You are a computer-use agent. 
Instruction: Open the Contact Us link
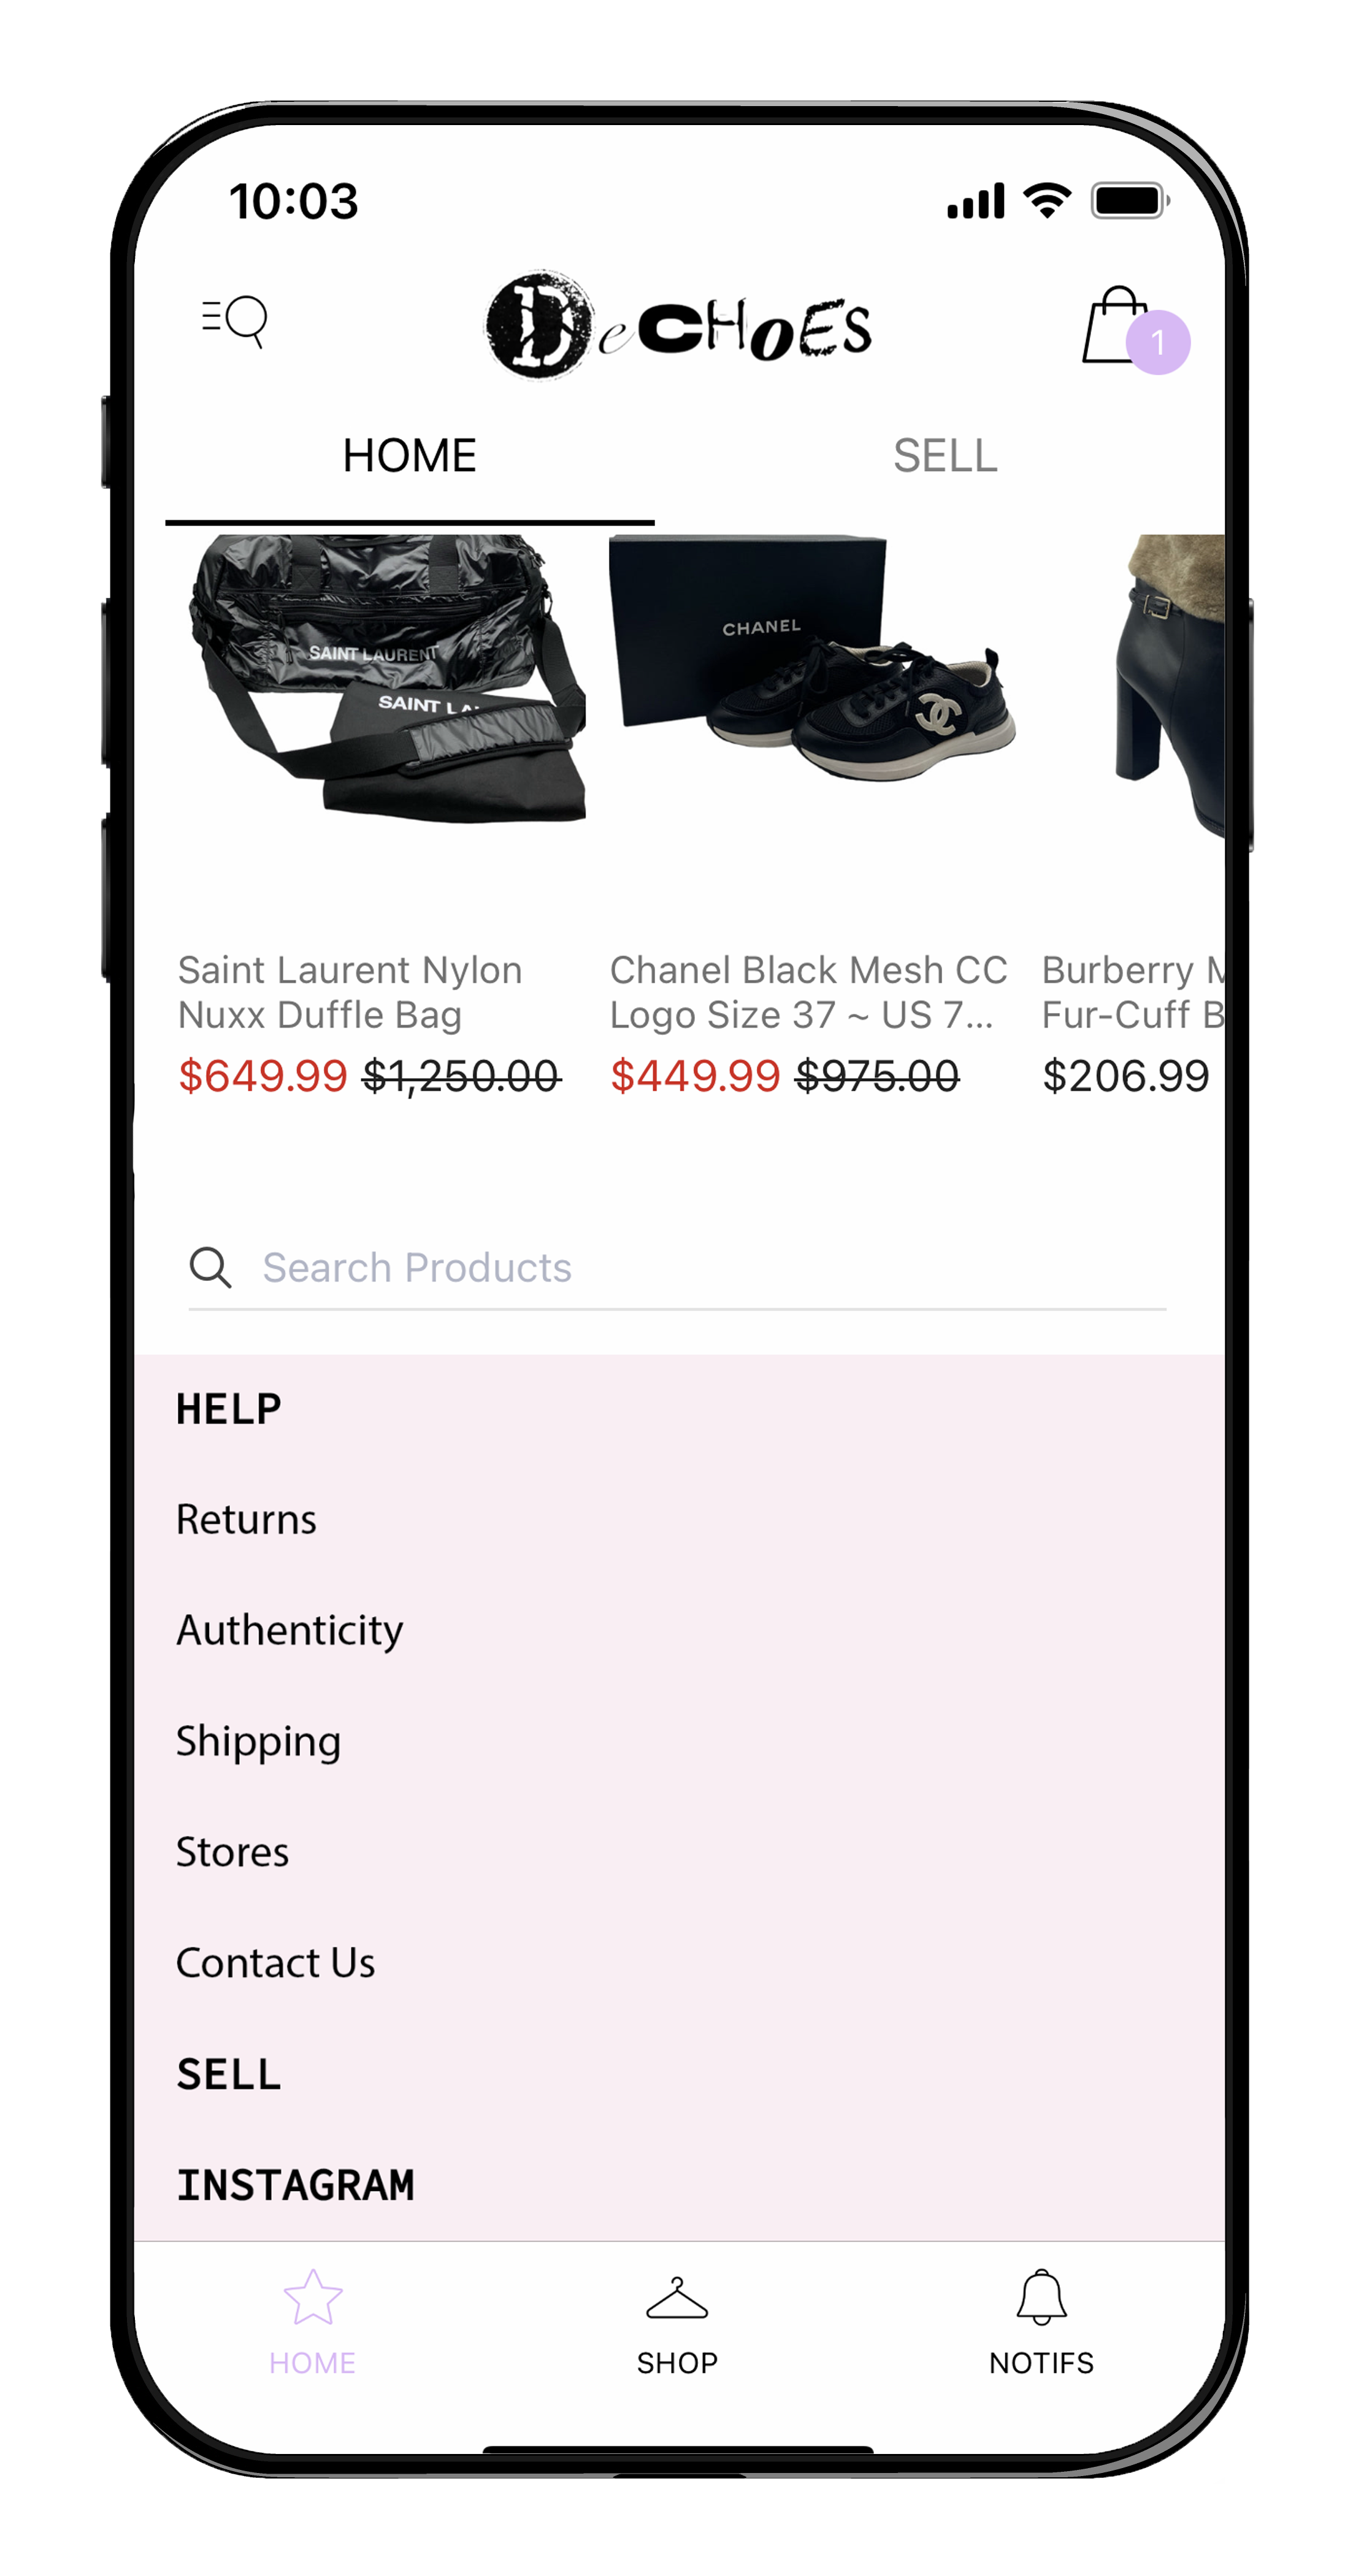coord(276,1963)
